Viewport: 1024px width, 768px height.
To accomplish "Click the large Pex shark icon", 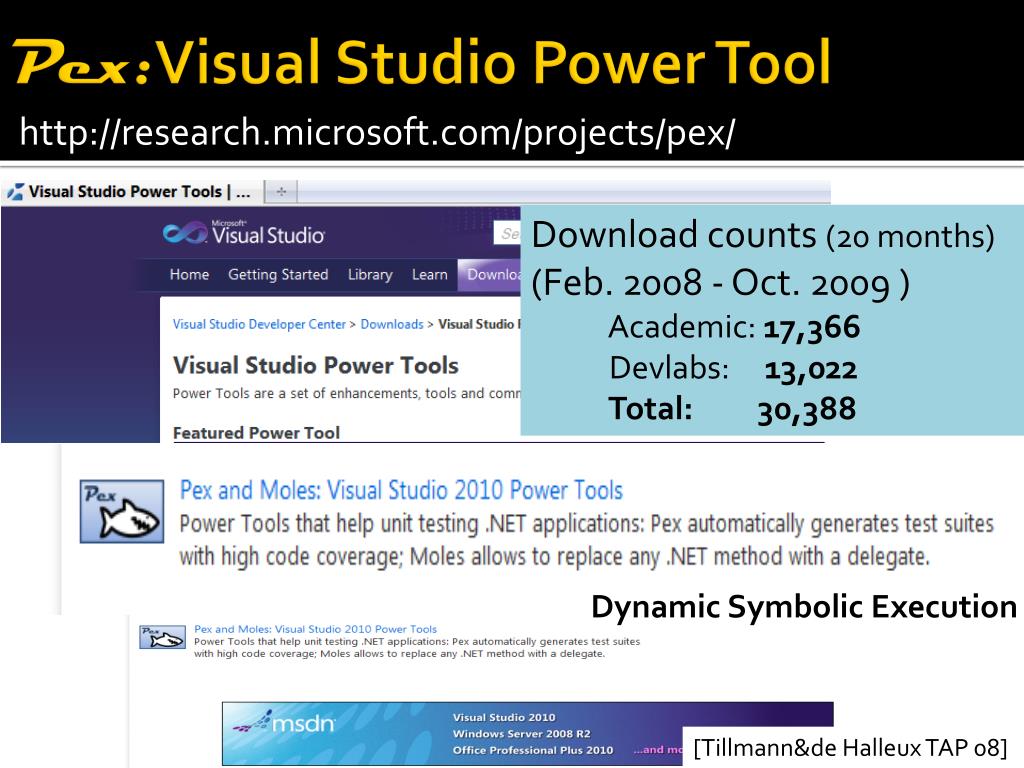I will click(122, 511).
